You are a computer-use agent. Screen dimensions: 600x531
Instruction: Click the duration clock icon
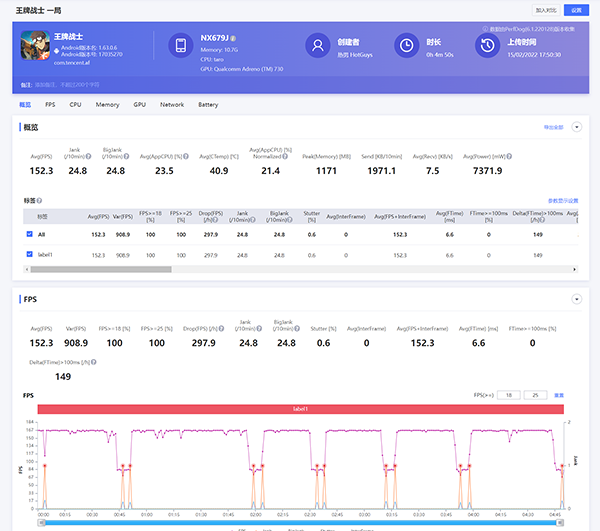(x=406, y=46)
